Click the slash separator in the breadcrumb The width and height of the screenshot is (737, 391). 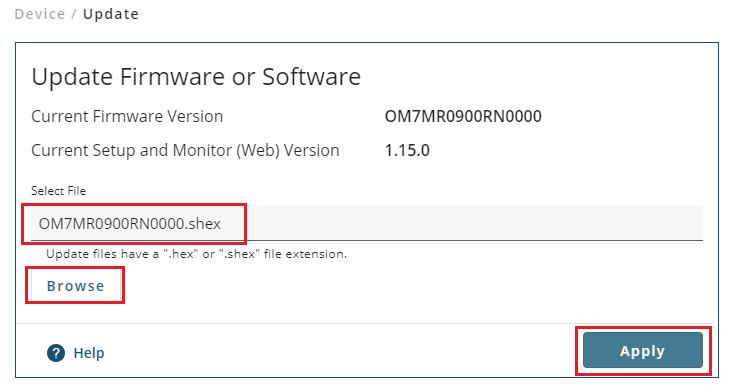pyautogui.click(x=74, y=14)
